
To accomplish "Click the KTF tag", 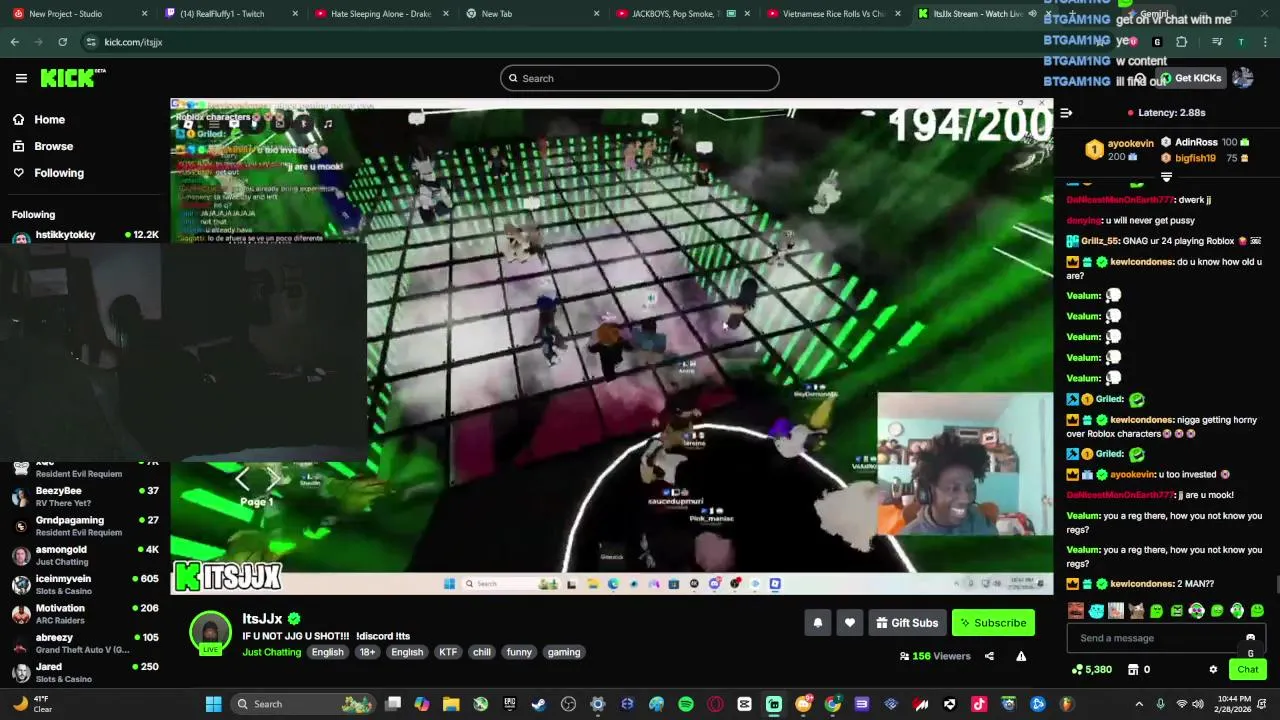I will 448,652.
